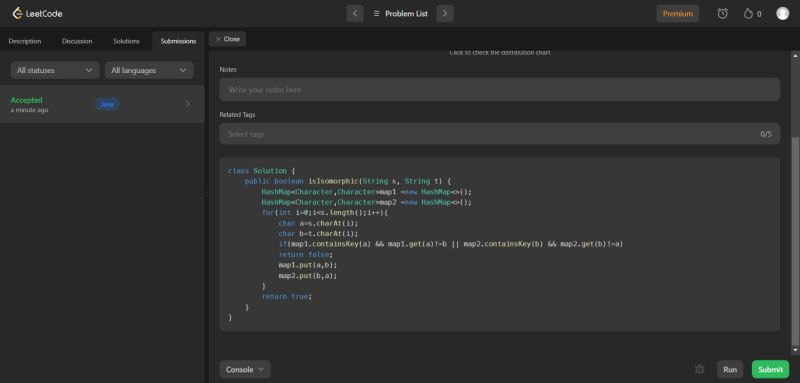Click the LeetCode logo
Screen dimensions: 800x383
pos(37,14)
